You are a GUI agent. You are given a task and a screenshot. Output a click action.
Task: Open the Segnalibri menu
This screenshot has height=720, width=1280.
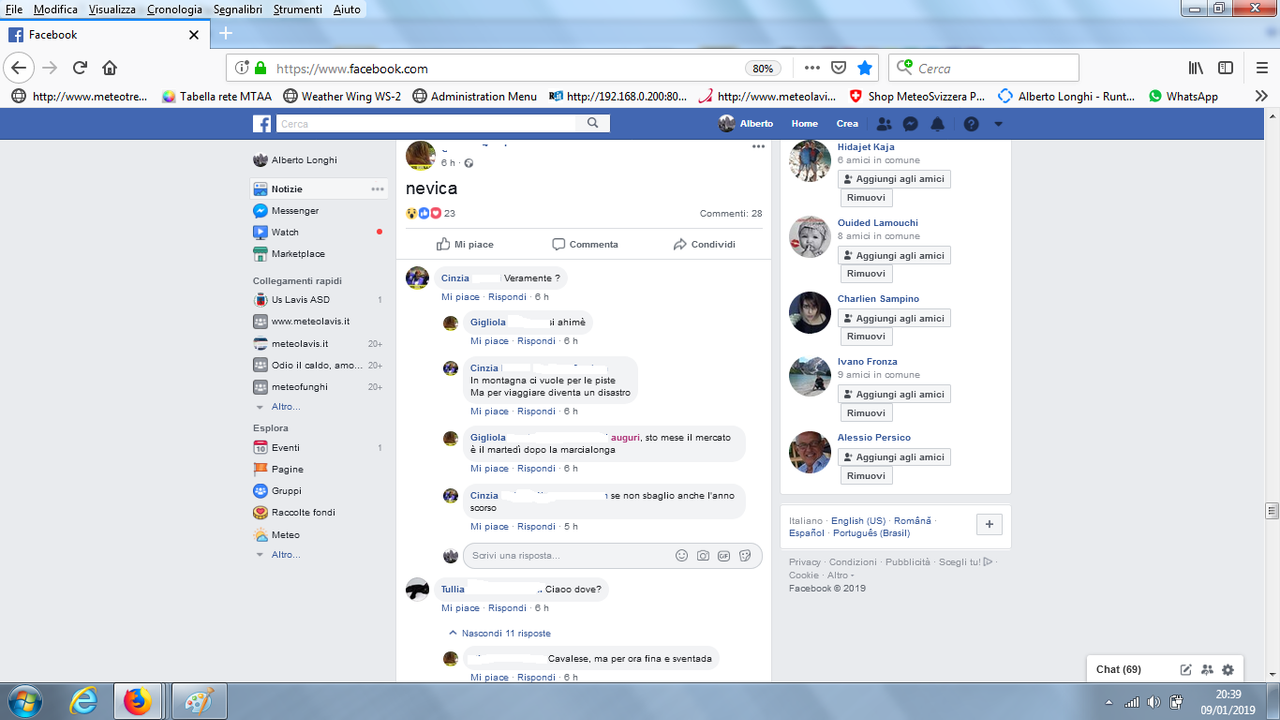coord(238,9)
